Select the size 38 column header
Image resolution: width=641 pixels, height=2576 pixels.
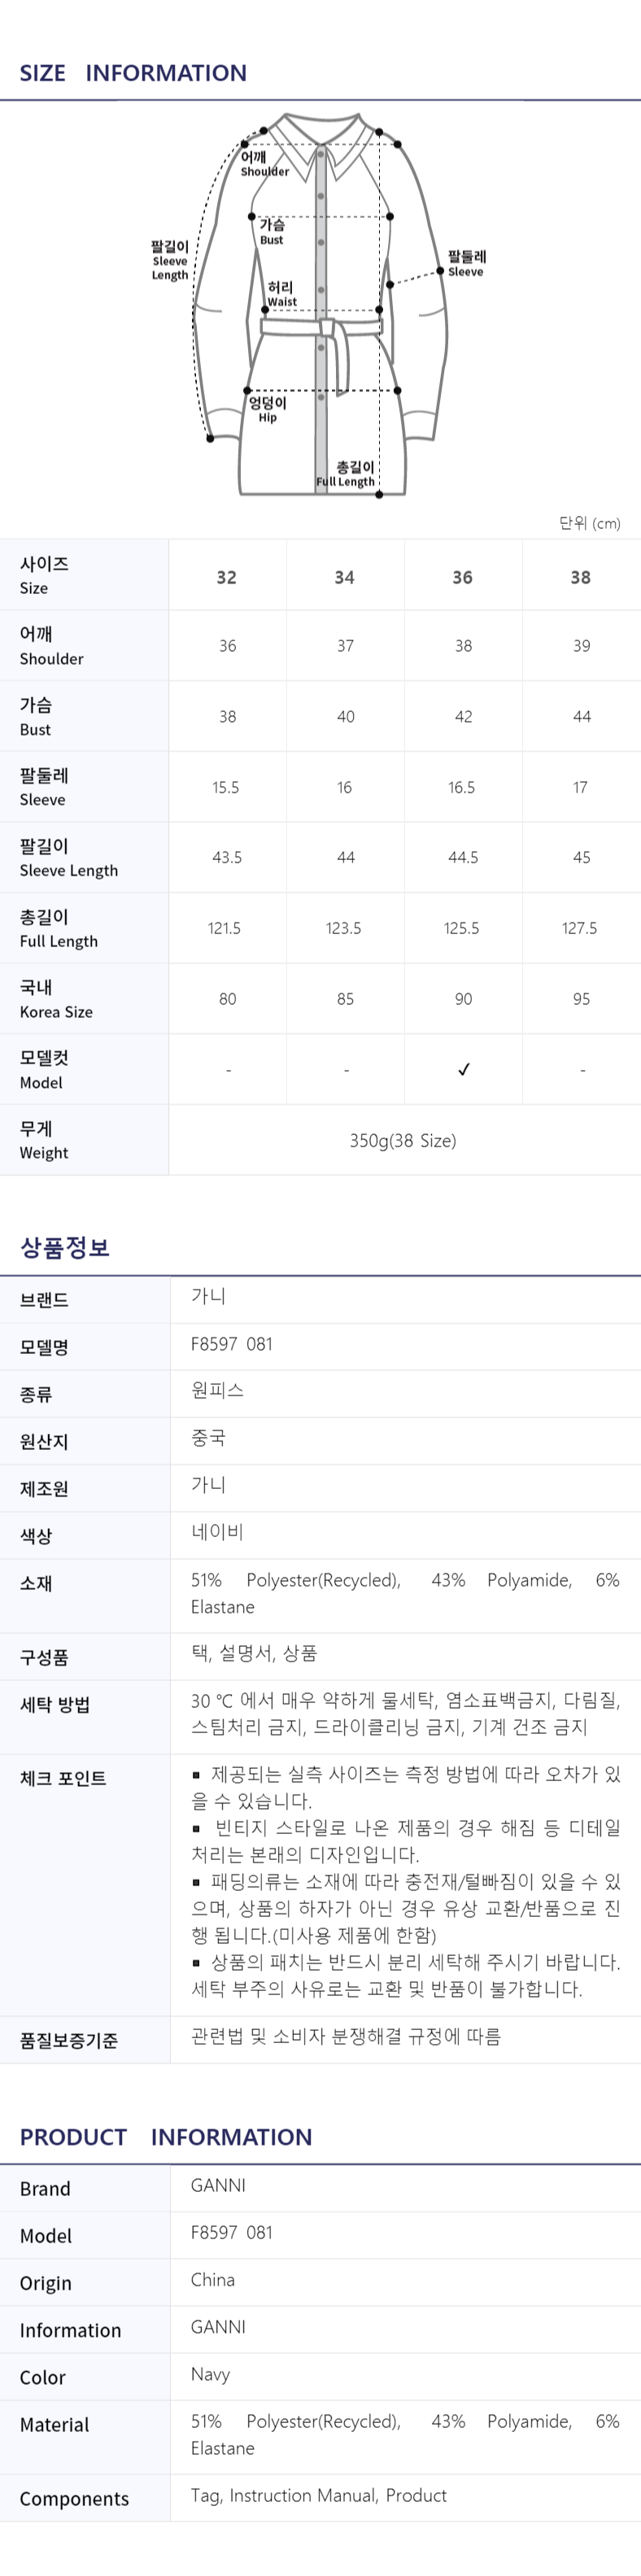pyautogui.click(x=580, y=577)
